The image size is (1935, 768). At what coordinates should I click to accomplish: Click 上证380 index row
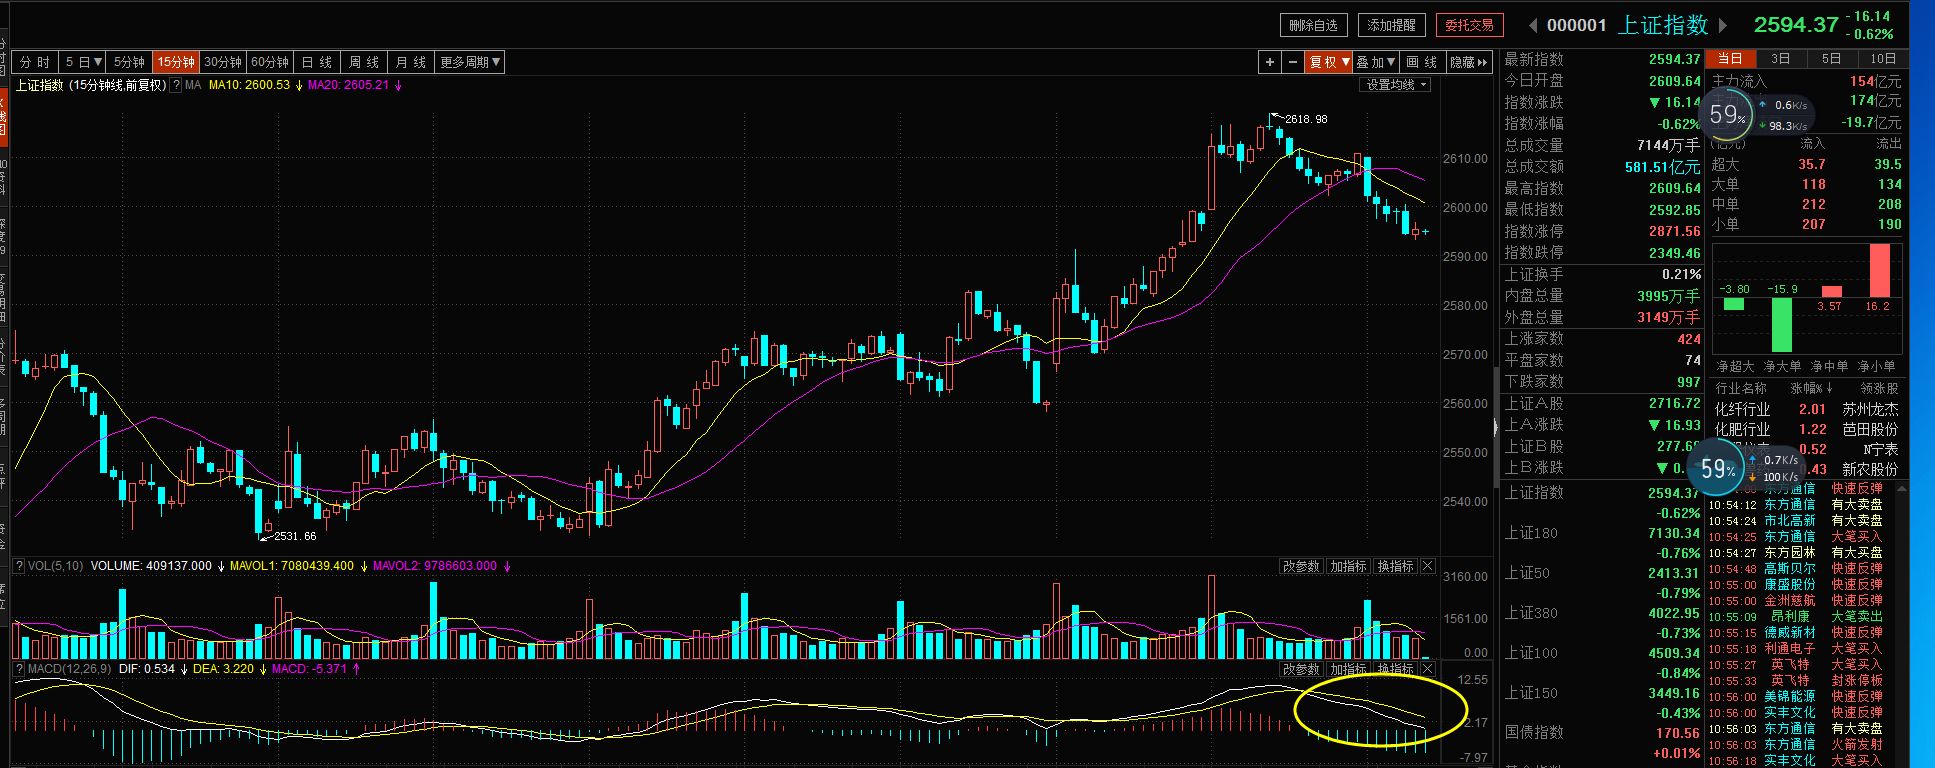tap(1601, 622)
